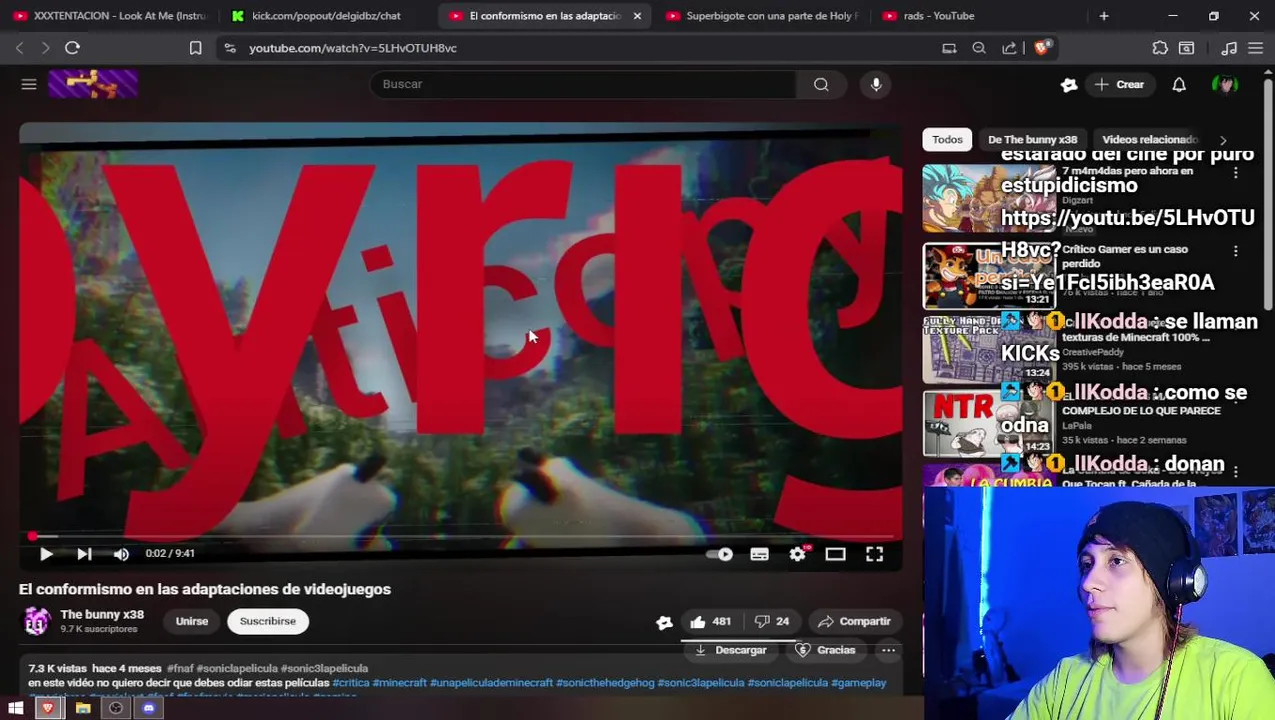Bookmark this page with the bookmark icon
Screen dimensions: 1275x720
[x=196, y=47]
